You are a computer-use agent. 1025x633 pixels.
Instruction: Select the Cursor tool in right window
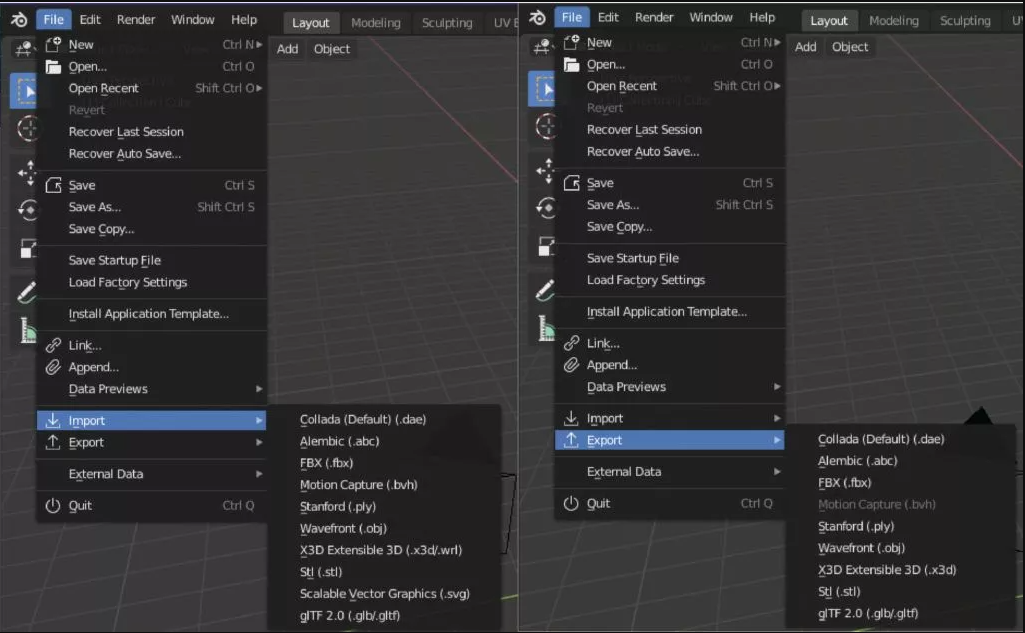pyautogui.click(x=546, y=126)
